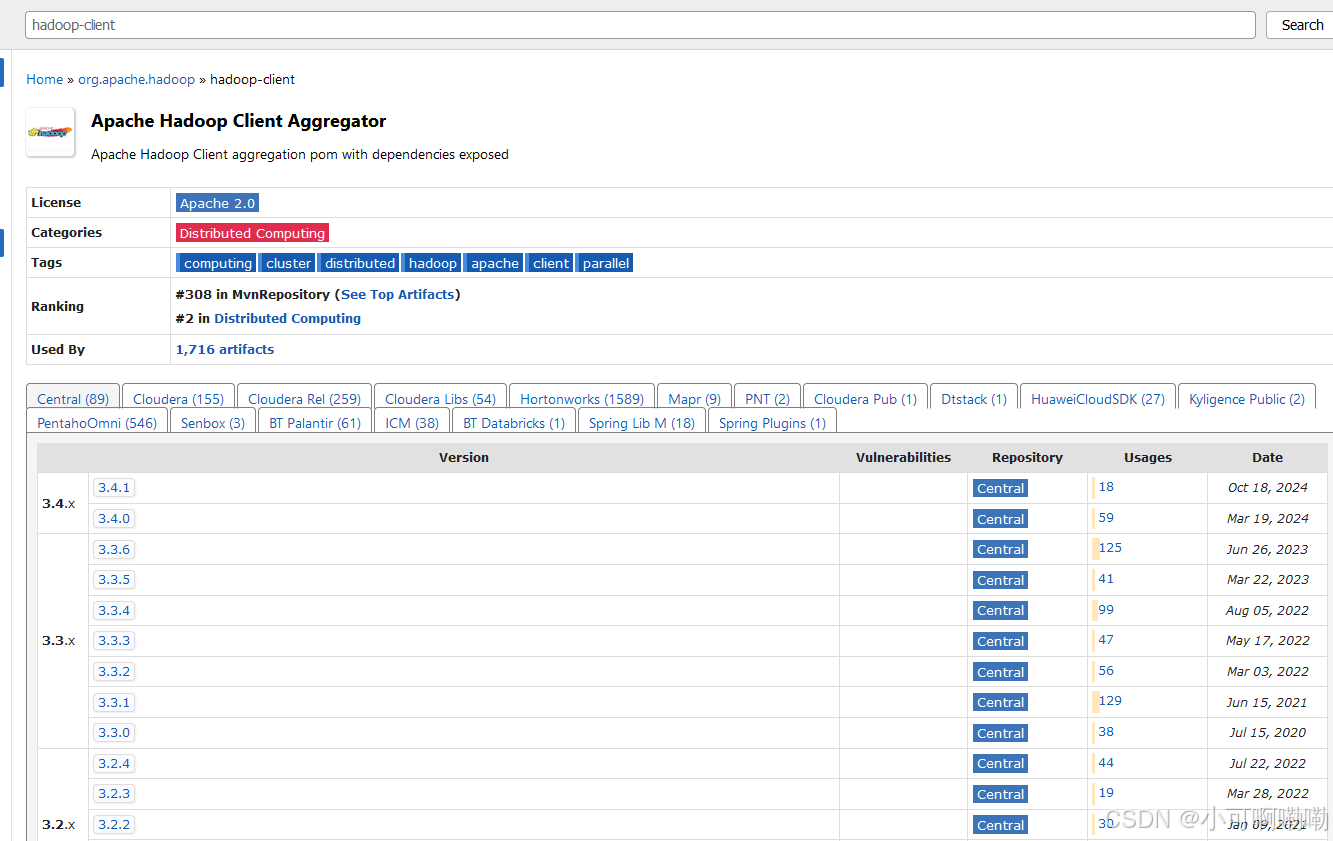
Task: Switch to Dtstack (1) tab
Action: click(x=974, y=399)
